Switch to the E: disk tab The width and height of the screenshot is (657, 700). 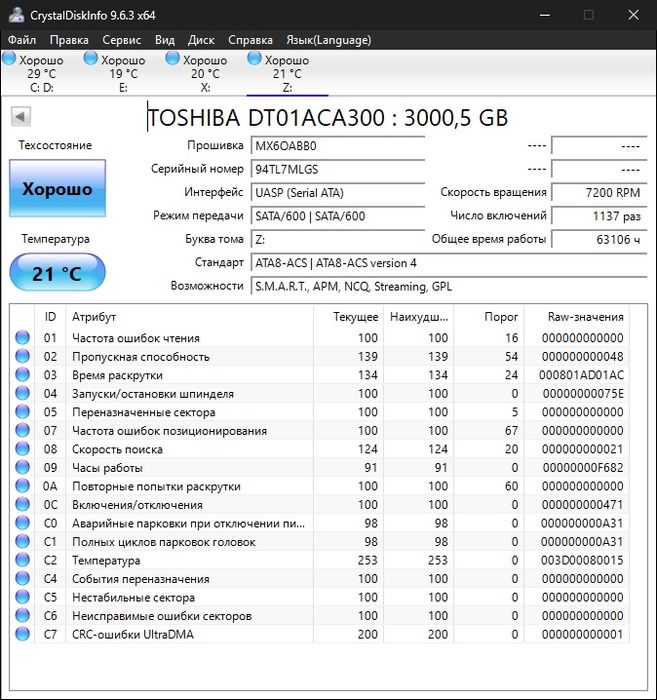click(123, 73)
